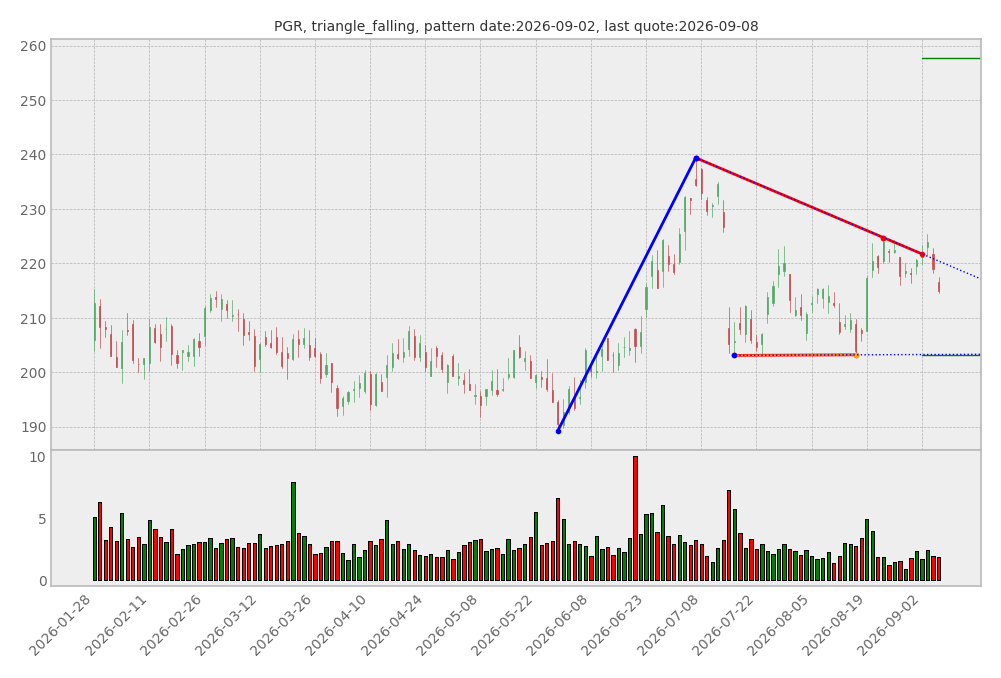Click the 190 price axis label
Screen dimensions: 1001x678
pos(33,427)
